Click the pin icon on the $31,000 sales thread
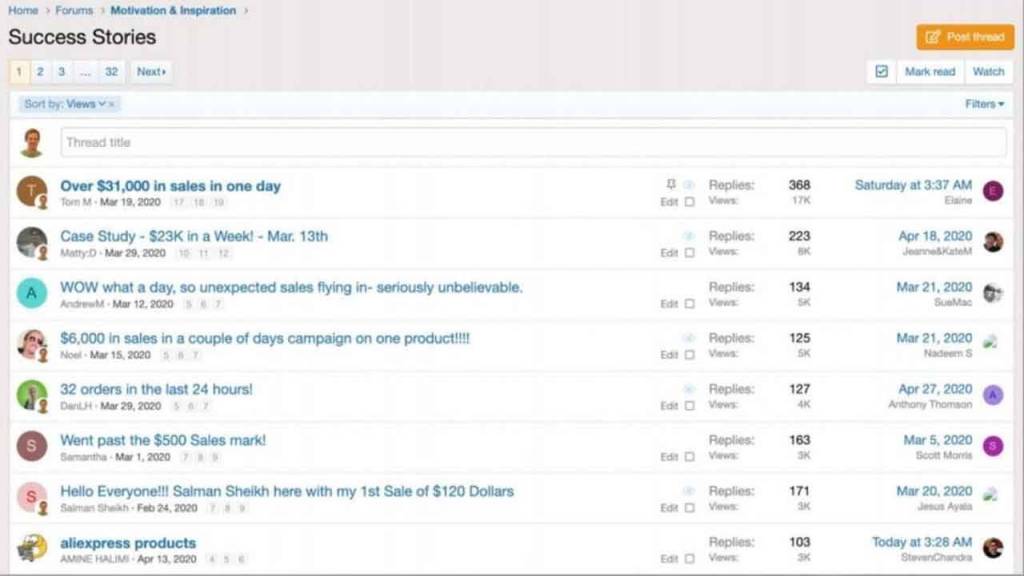1024x576 pixels. (x=671, y=185)
